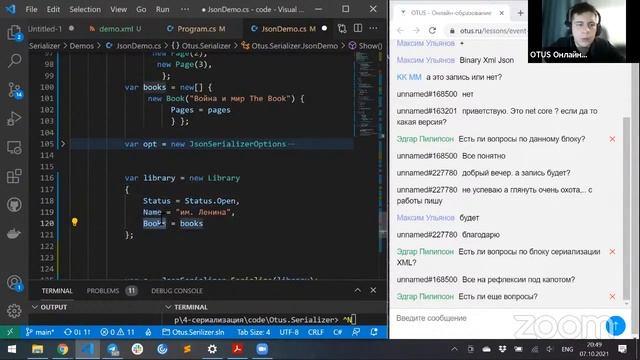
Task: Open the editor More Actions ellipsis
Action: 373,28
